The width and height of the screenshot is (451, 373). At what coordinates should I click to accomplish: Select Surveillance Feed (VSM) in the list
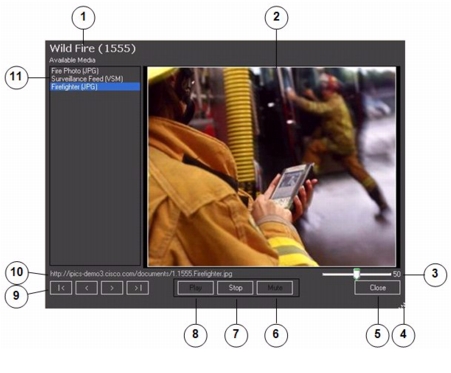(87, 79)
